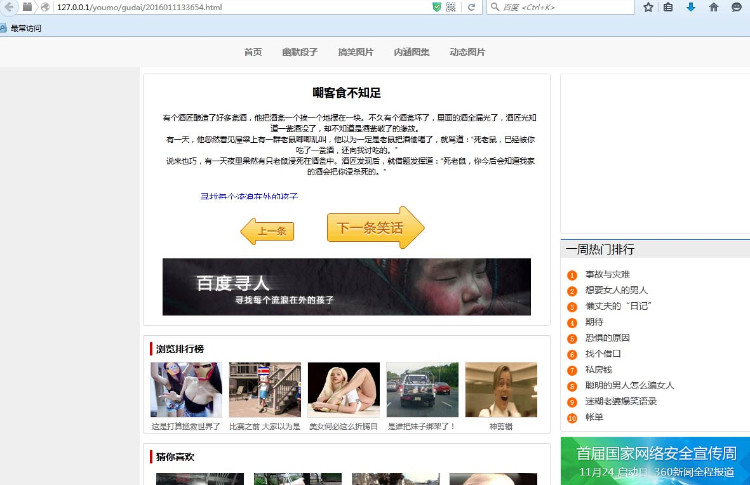
Task: Open the 幽默段子 navigation item
Action: point(299,52)
